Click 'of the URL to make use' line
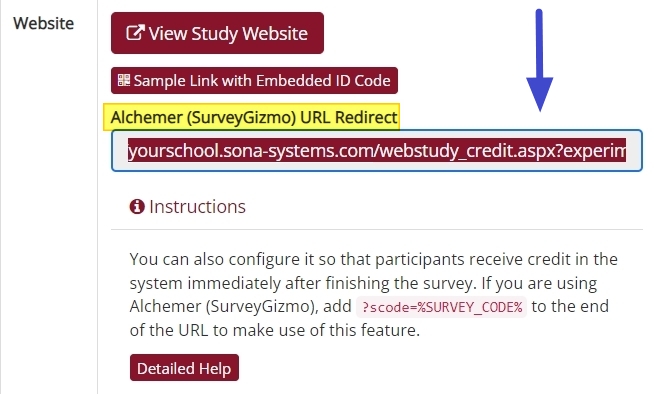 274,330
